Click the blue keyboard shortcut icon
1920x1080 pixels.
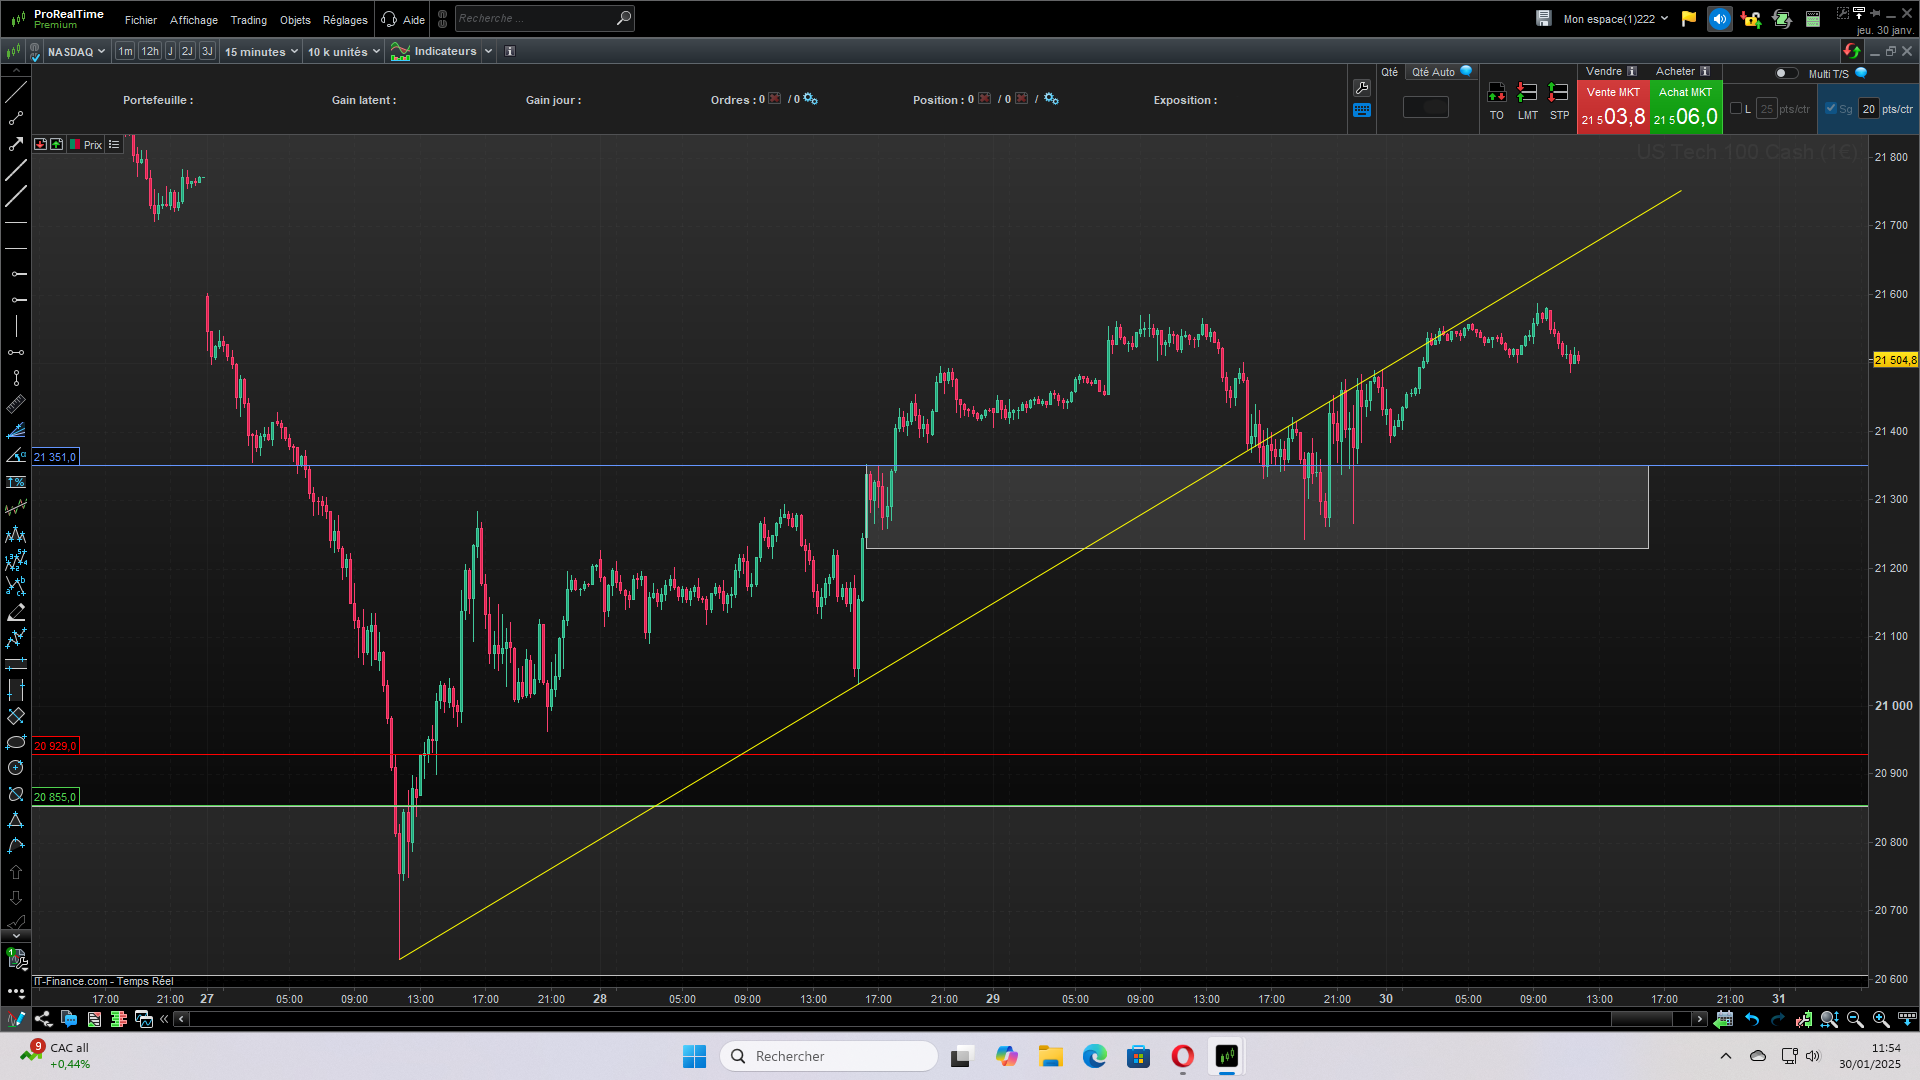[x=1361, y=111]
